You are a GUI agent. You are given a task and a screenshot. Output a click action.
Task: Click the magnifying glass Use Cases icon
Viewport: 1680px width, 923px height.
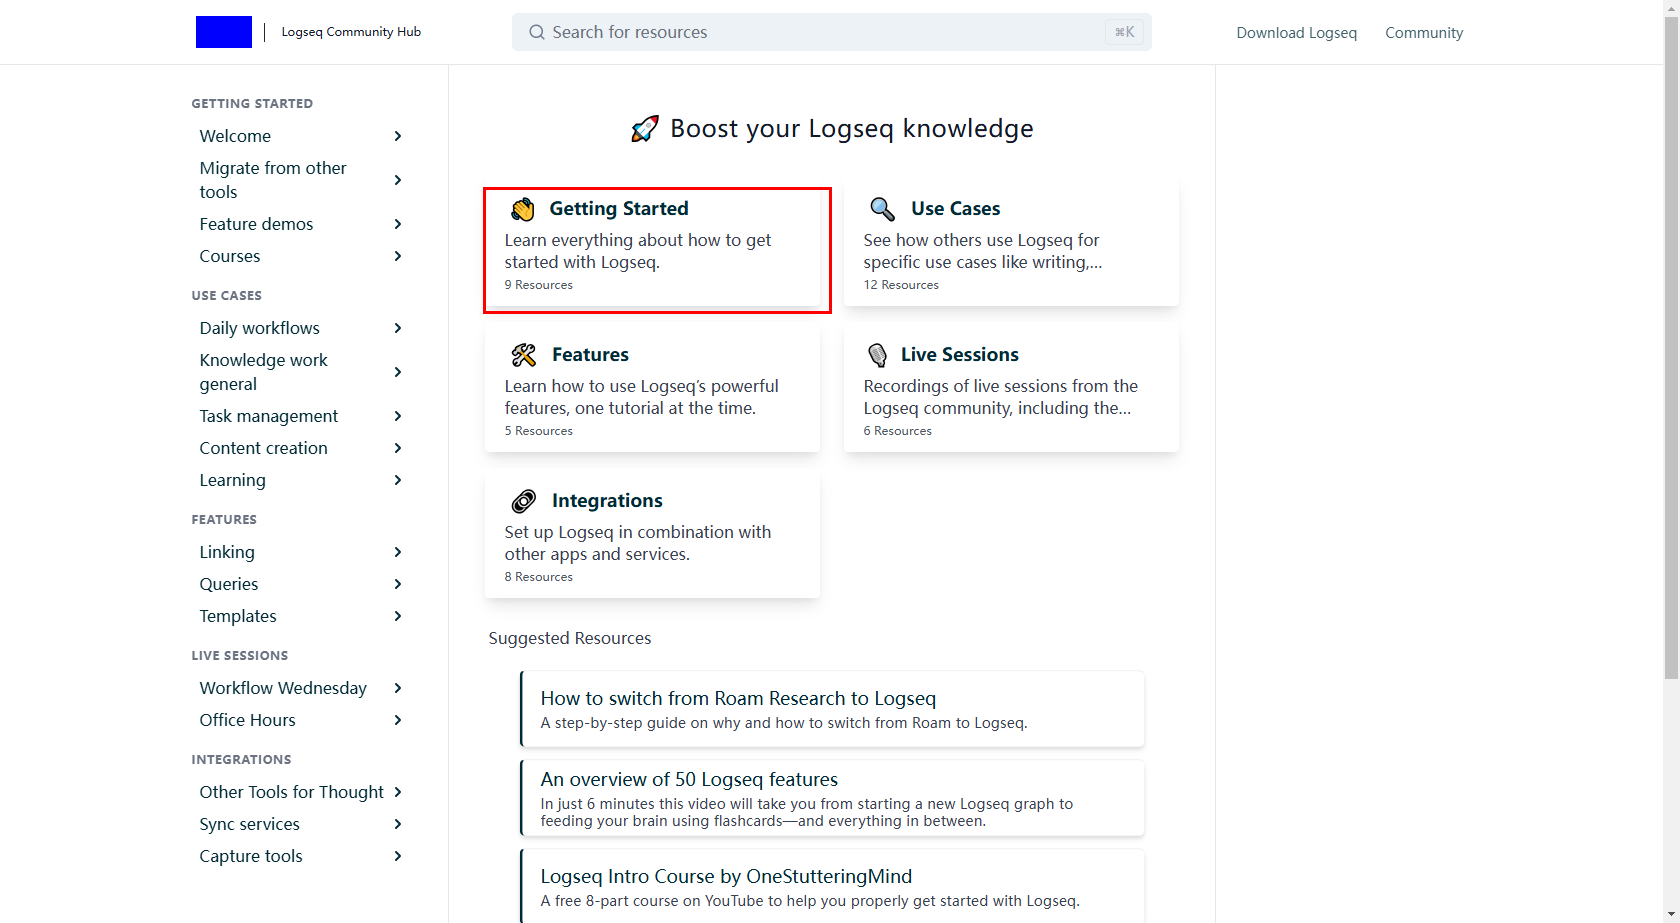(882, 209)
